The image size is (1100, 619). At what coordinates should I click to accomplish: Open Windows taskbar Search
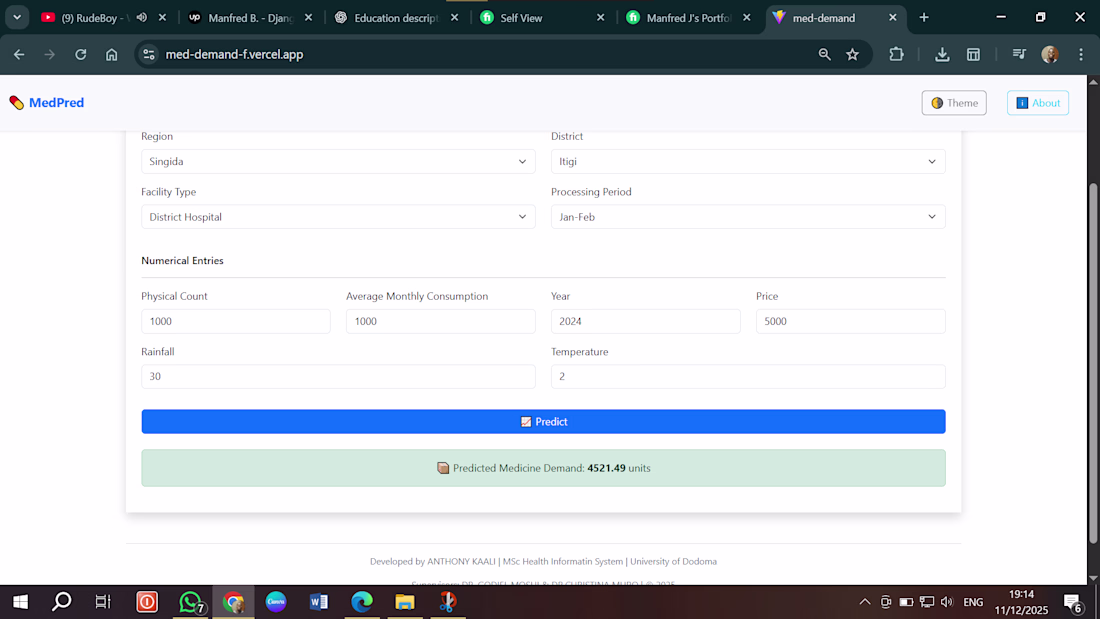(x=62, y=602)
